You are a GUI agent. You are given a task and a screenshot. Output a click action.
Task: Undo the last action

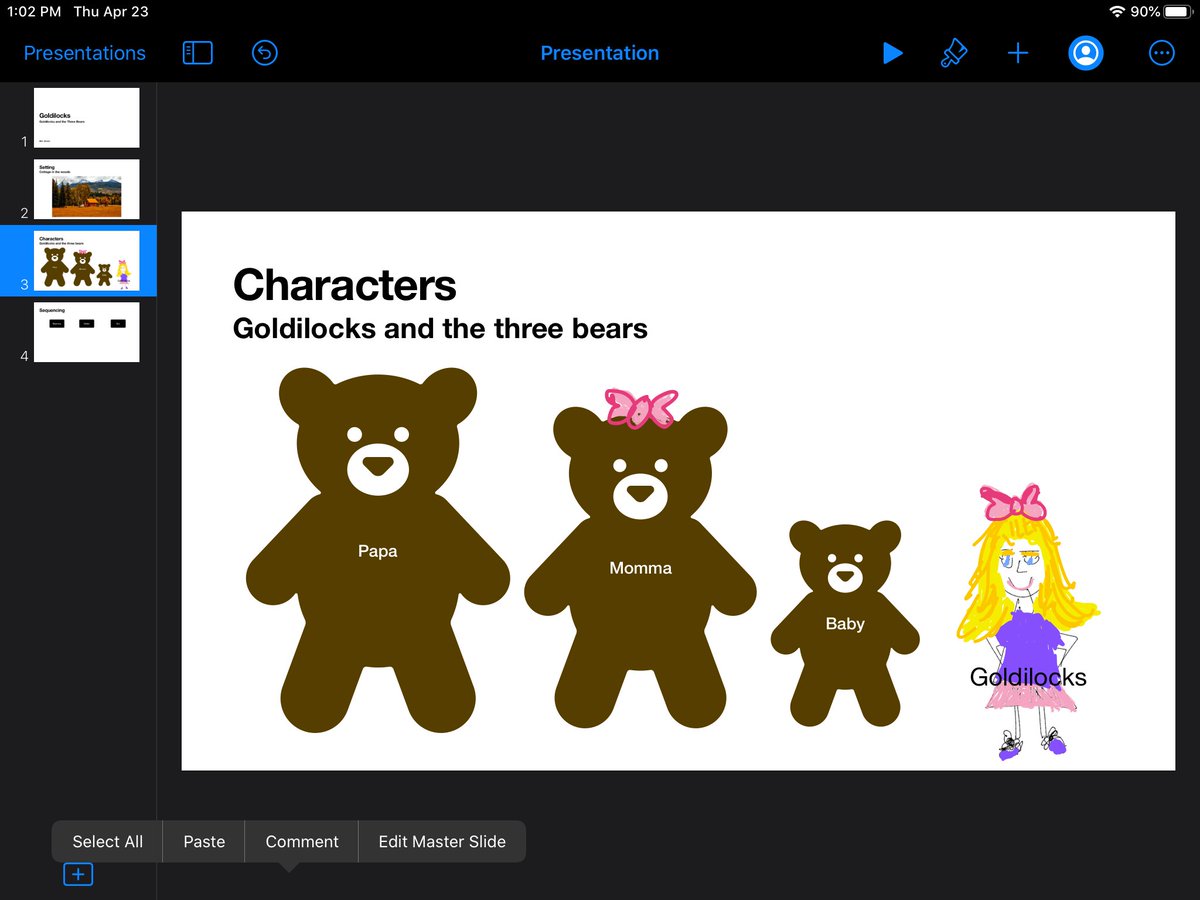(263, 53)
